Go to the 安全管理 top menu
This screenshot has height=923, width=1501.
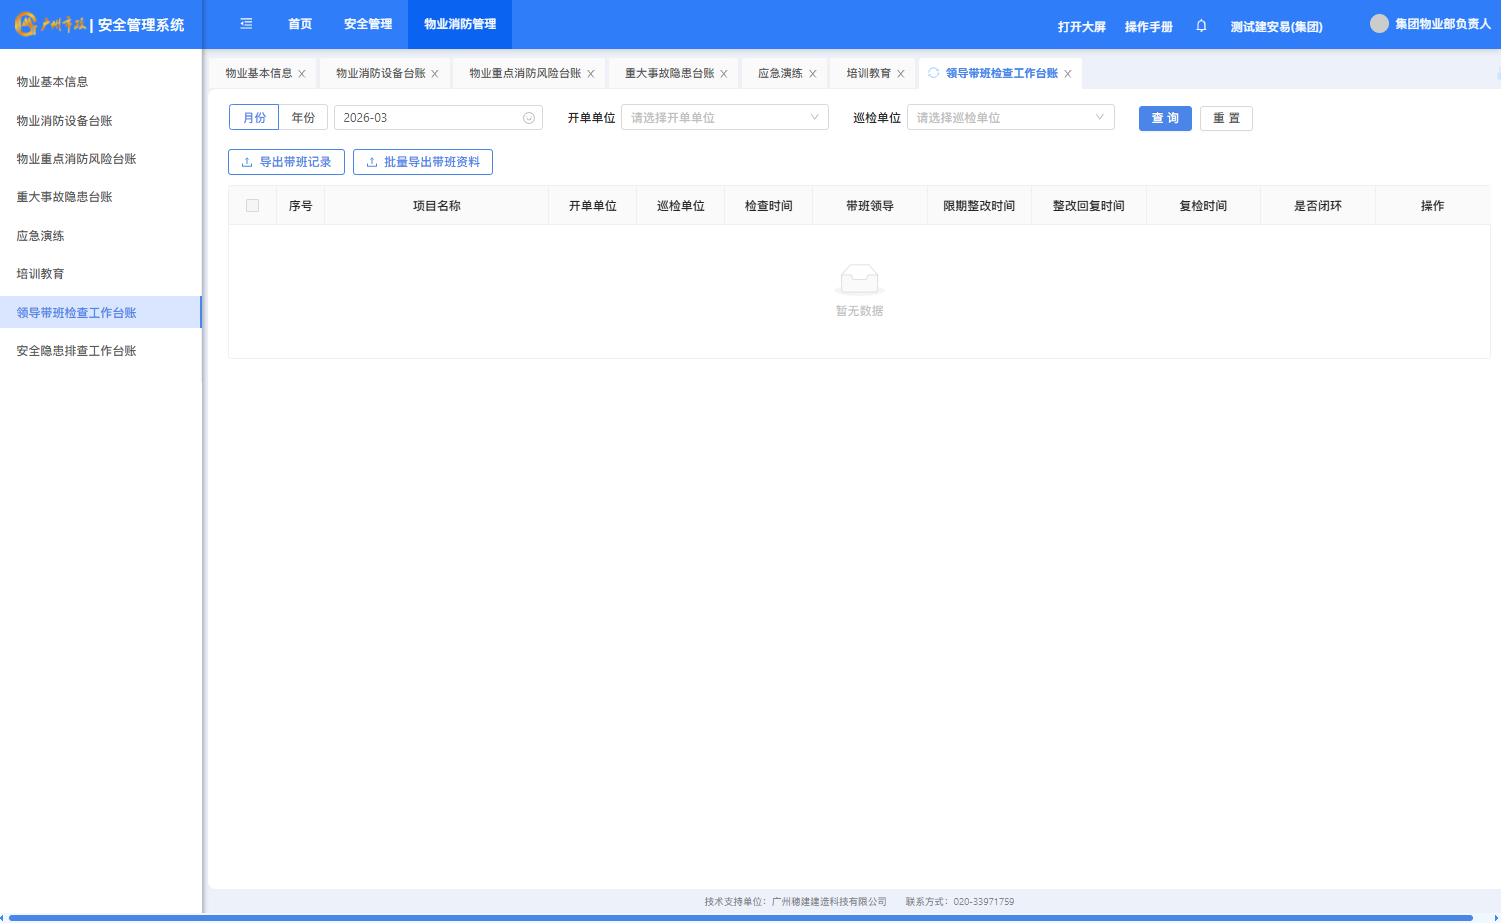click(x=368, y=24)
